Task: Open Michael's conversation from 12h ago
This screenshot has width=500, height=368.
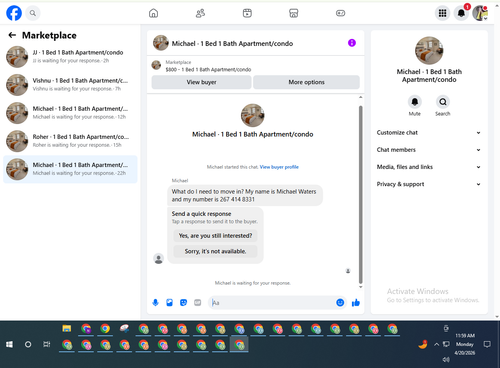Action: pos(70,113)
